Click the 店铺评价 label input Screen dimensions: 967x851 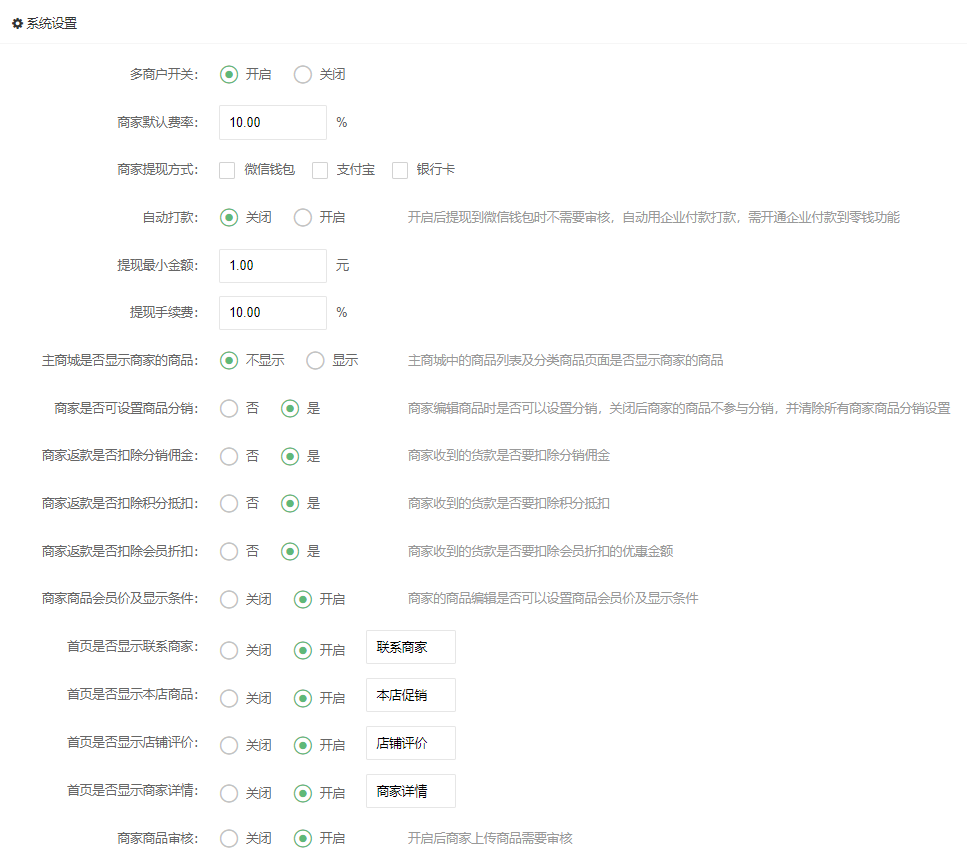(410, 743)
